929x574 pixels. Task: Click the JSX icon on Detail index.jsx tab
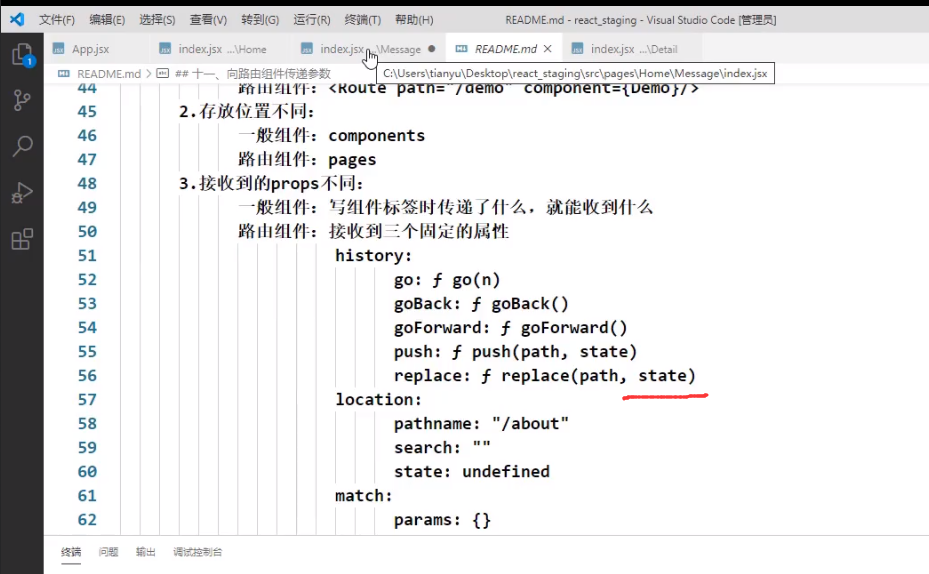click(x=577, y=49)
